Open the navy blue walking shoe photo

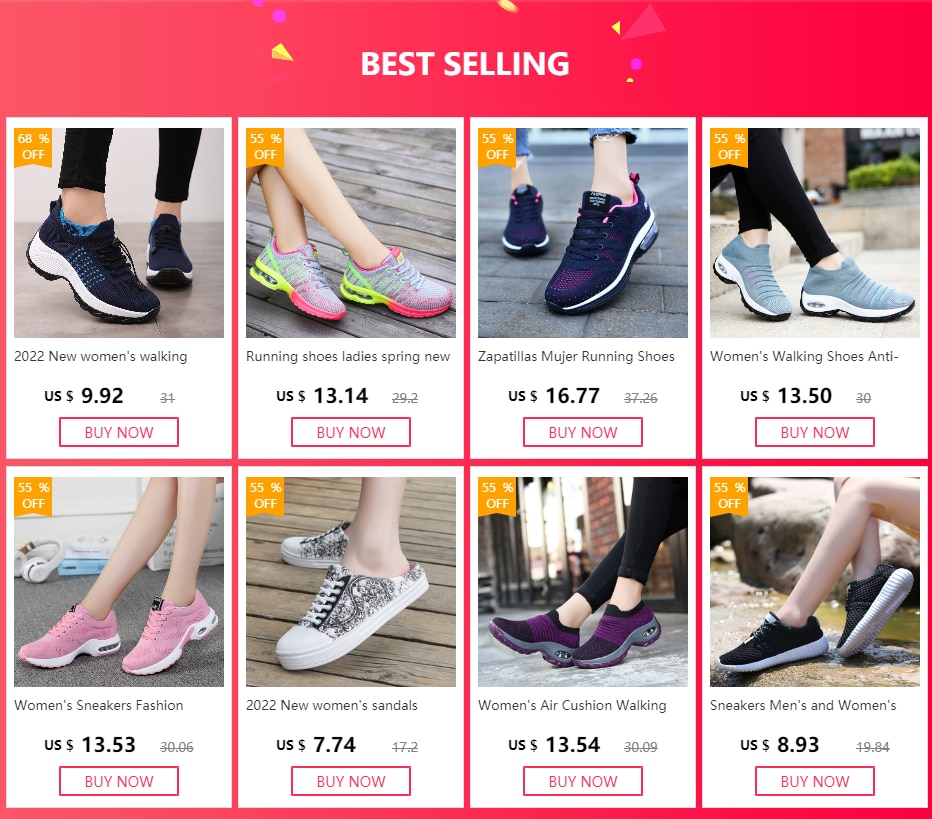(119, 233)
